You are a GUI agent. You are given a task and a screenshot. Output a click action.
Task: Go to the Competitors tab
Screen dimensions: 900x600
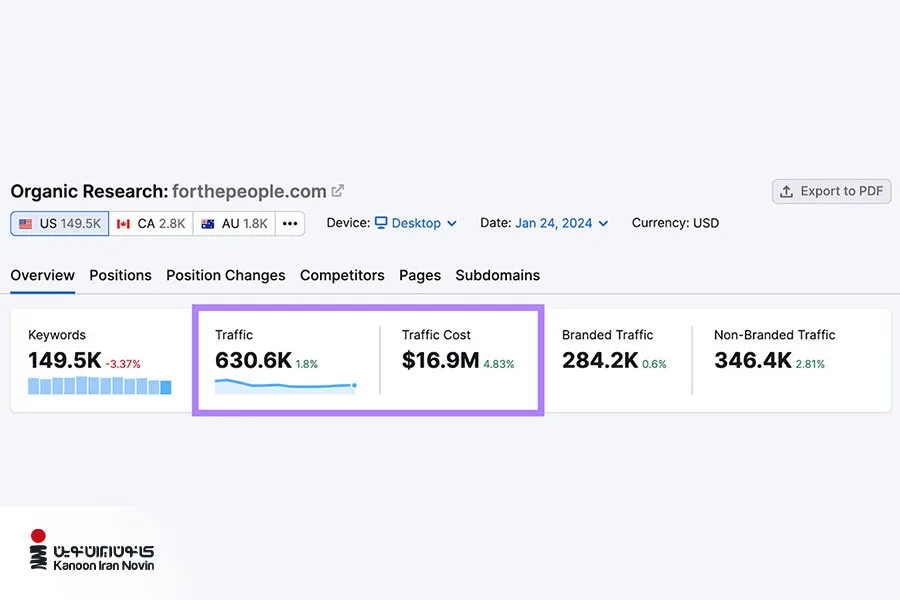(x=342, y=276)
